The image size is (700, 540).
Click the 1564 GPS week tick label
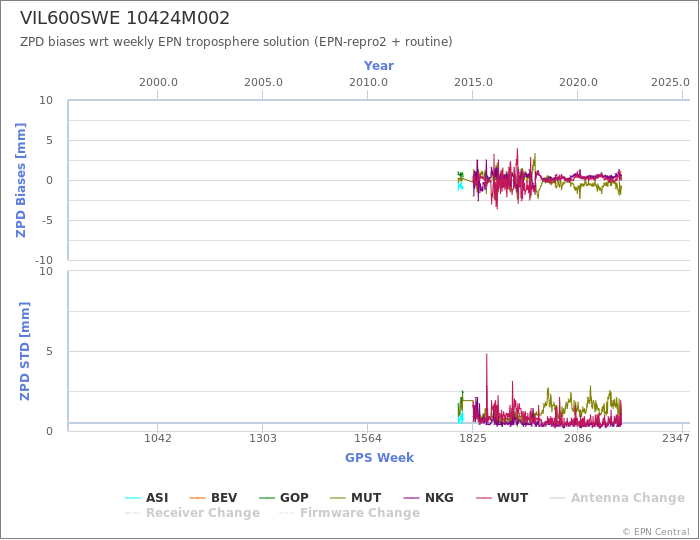pyautogui.click(x=368, y=439)
